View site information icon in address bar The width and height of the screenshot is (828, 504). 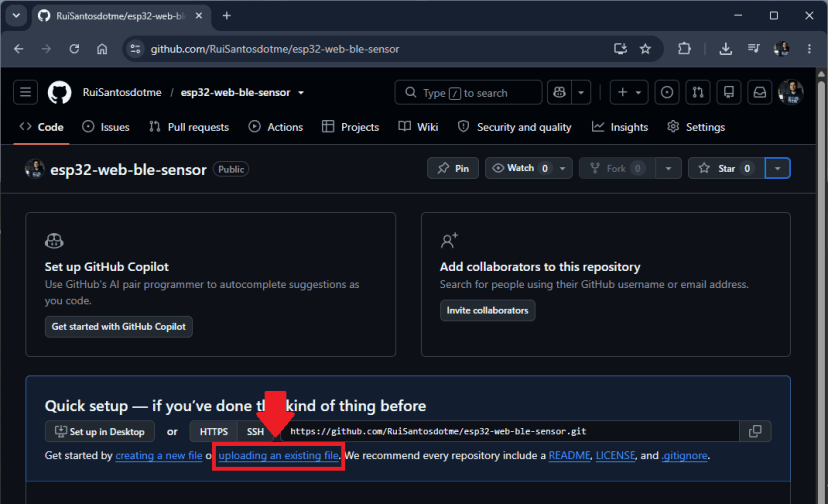(135, 49)
